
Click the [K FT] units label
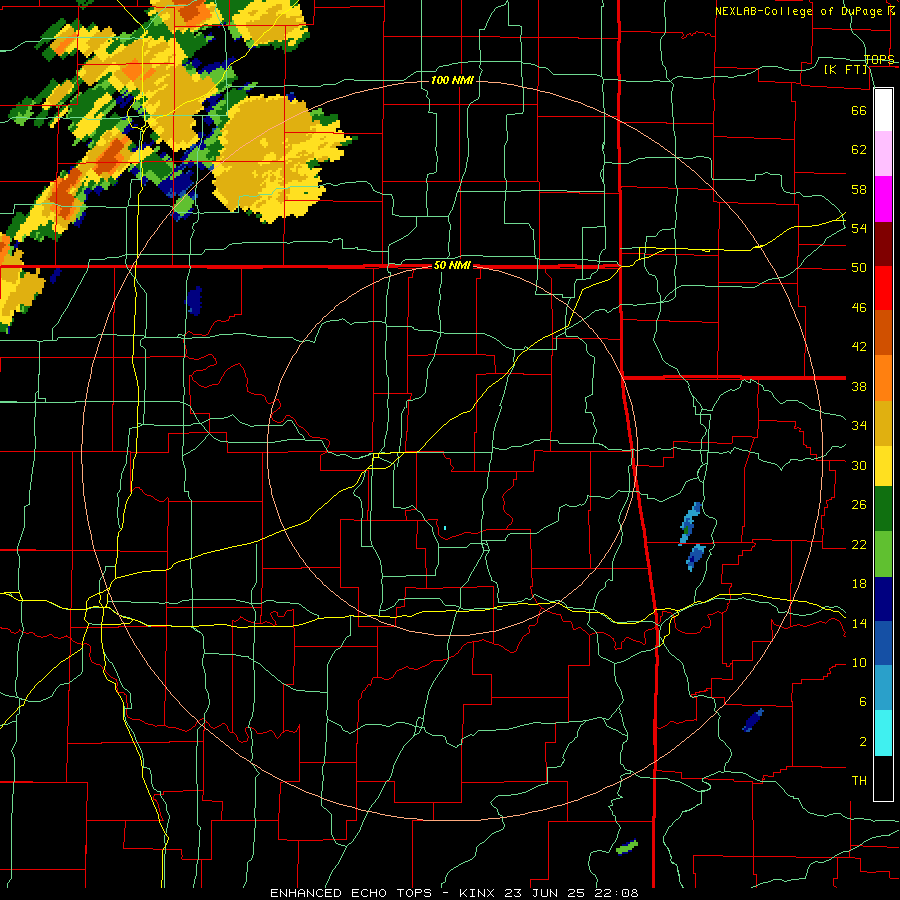846,70
